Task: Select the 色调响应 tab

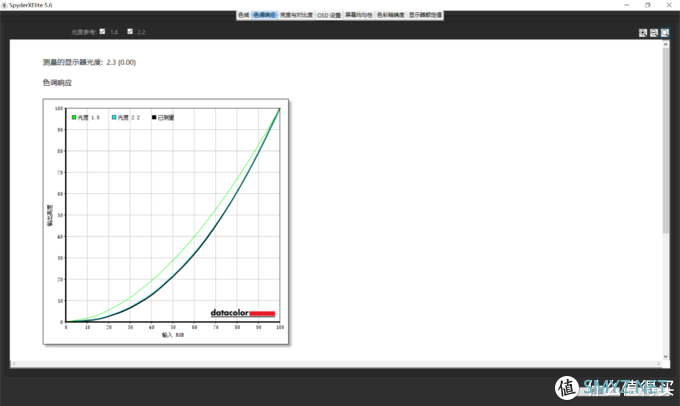Action: pyautogui.click(x=264, y=15)
